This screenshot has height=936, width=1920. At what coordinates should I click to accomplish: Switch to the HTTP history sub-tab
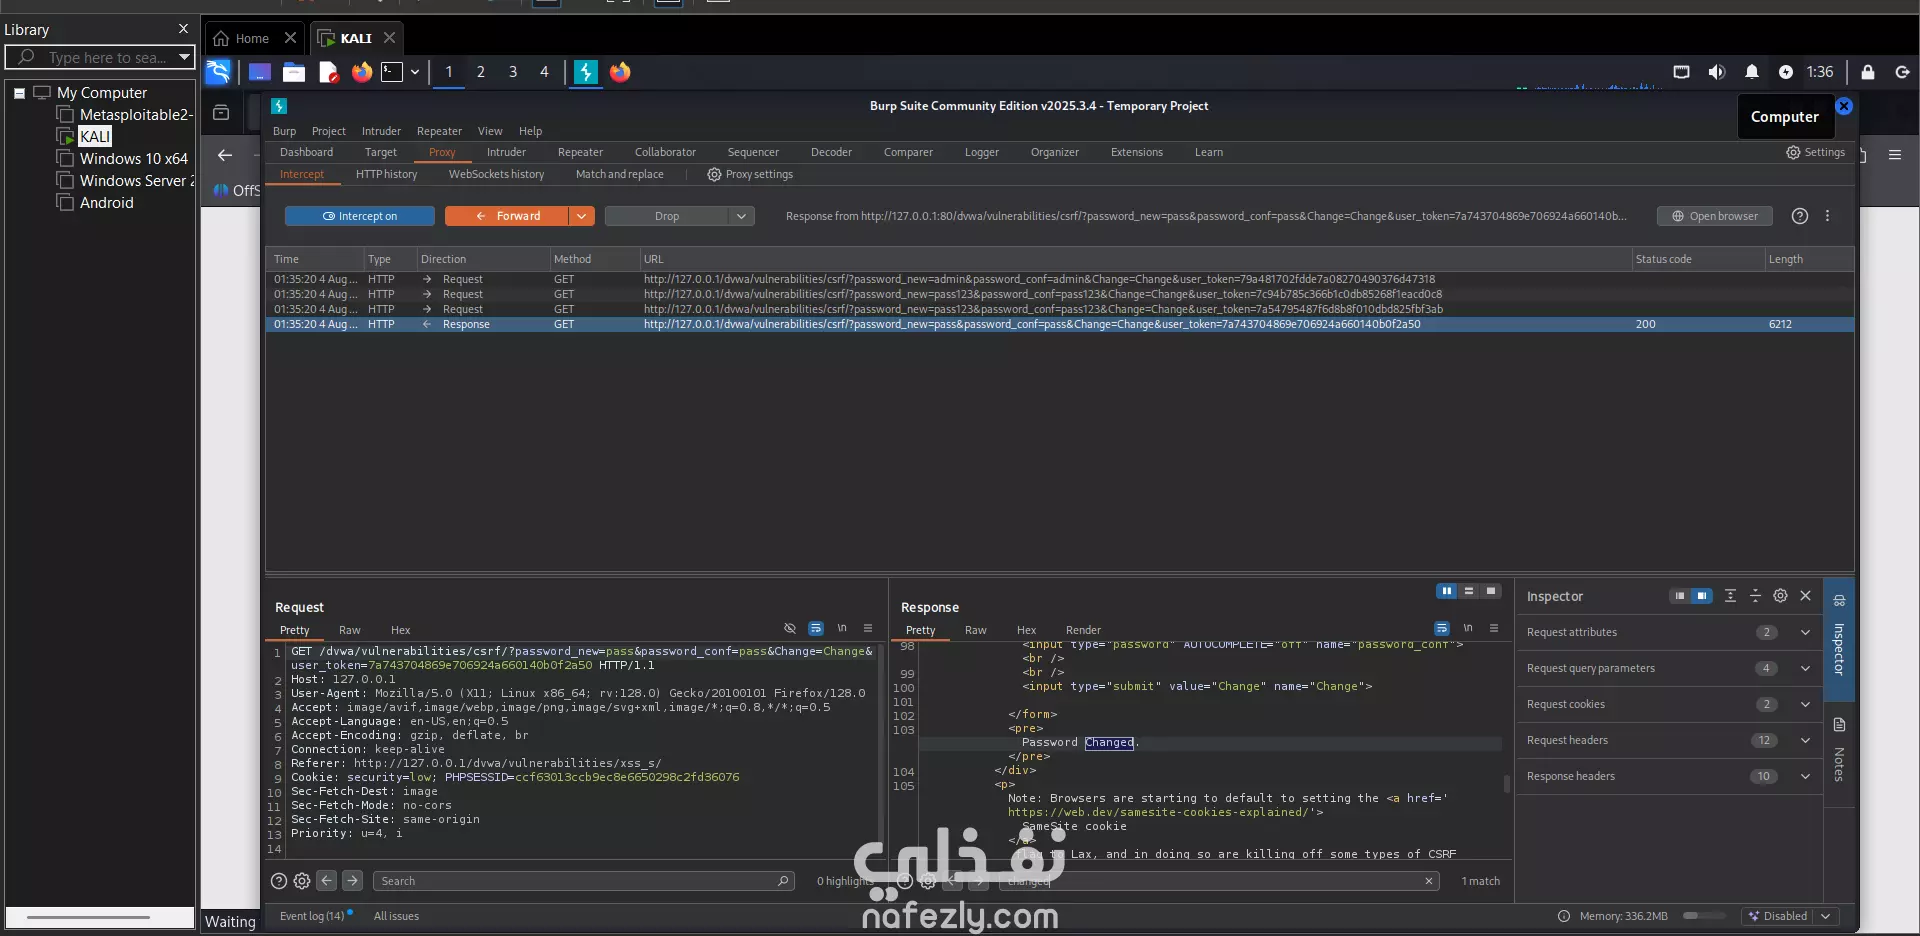point(386,174)
